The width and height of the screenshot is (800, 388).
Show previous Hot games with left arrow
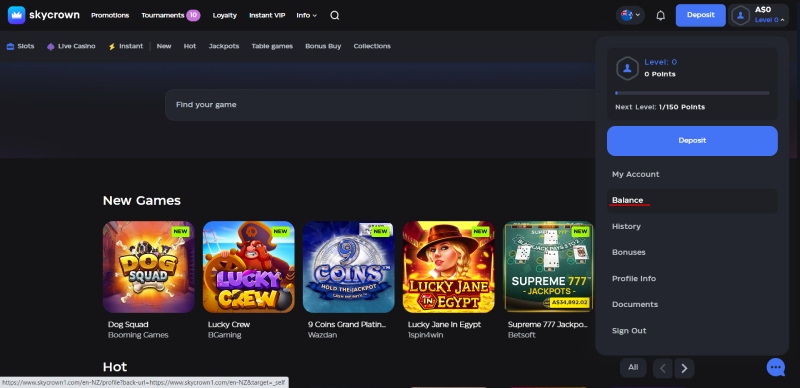[663, 368]
